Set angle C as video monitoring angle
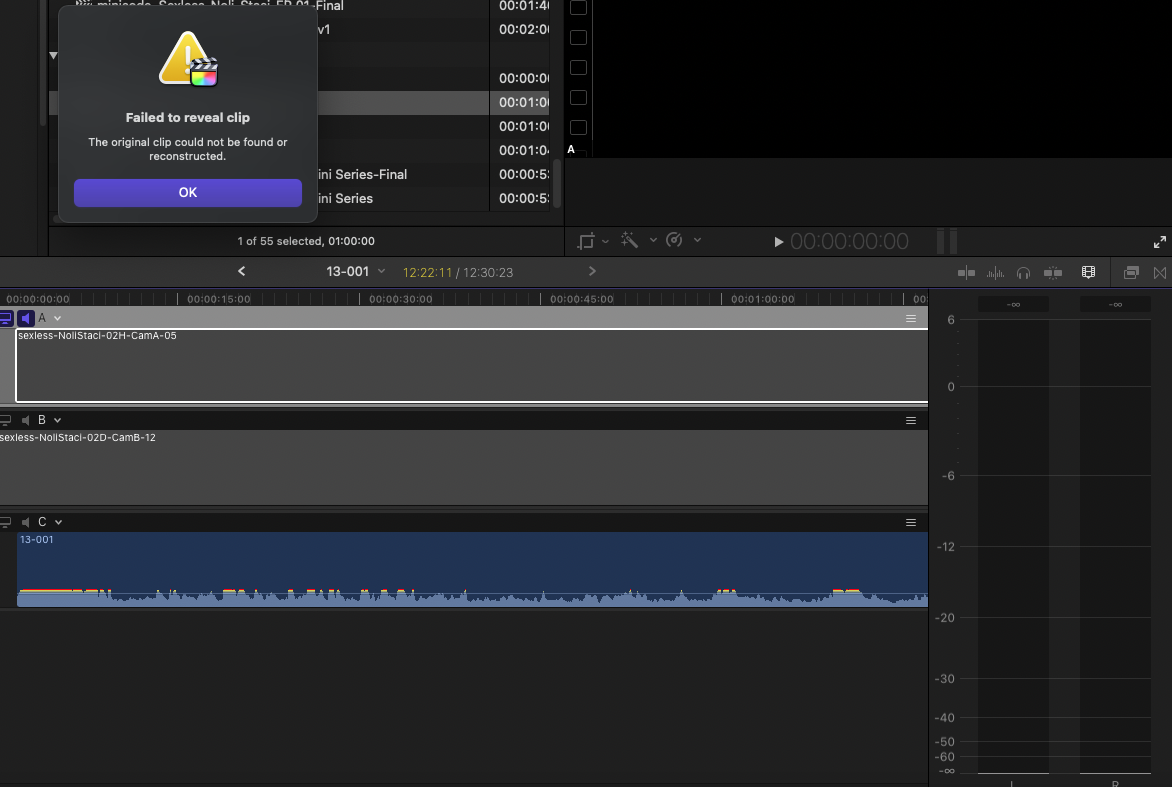 click(6, 522)
